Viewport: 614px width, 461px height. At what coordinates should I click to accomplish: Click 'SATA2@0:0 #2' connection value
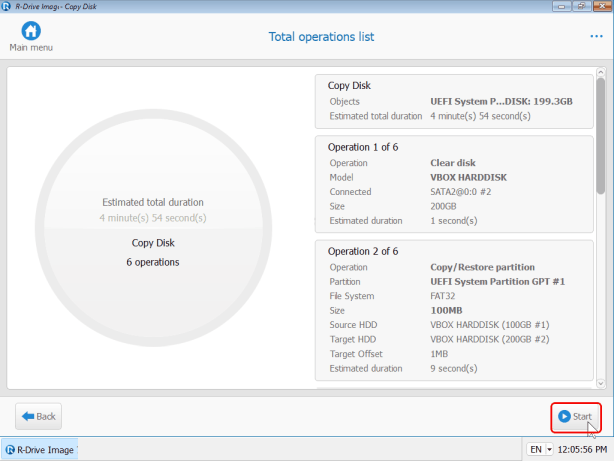460,192
